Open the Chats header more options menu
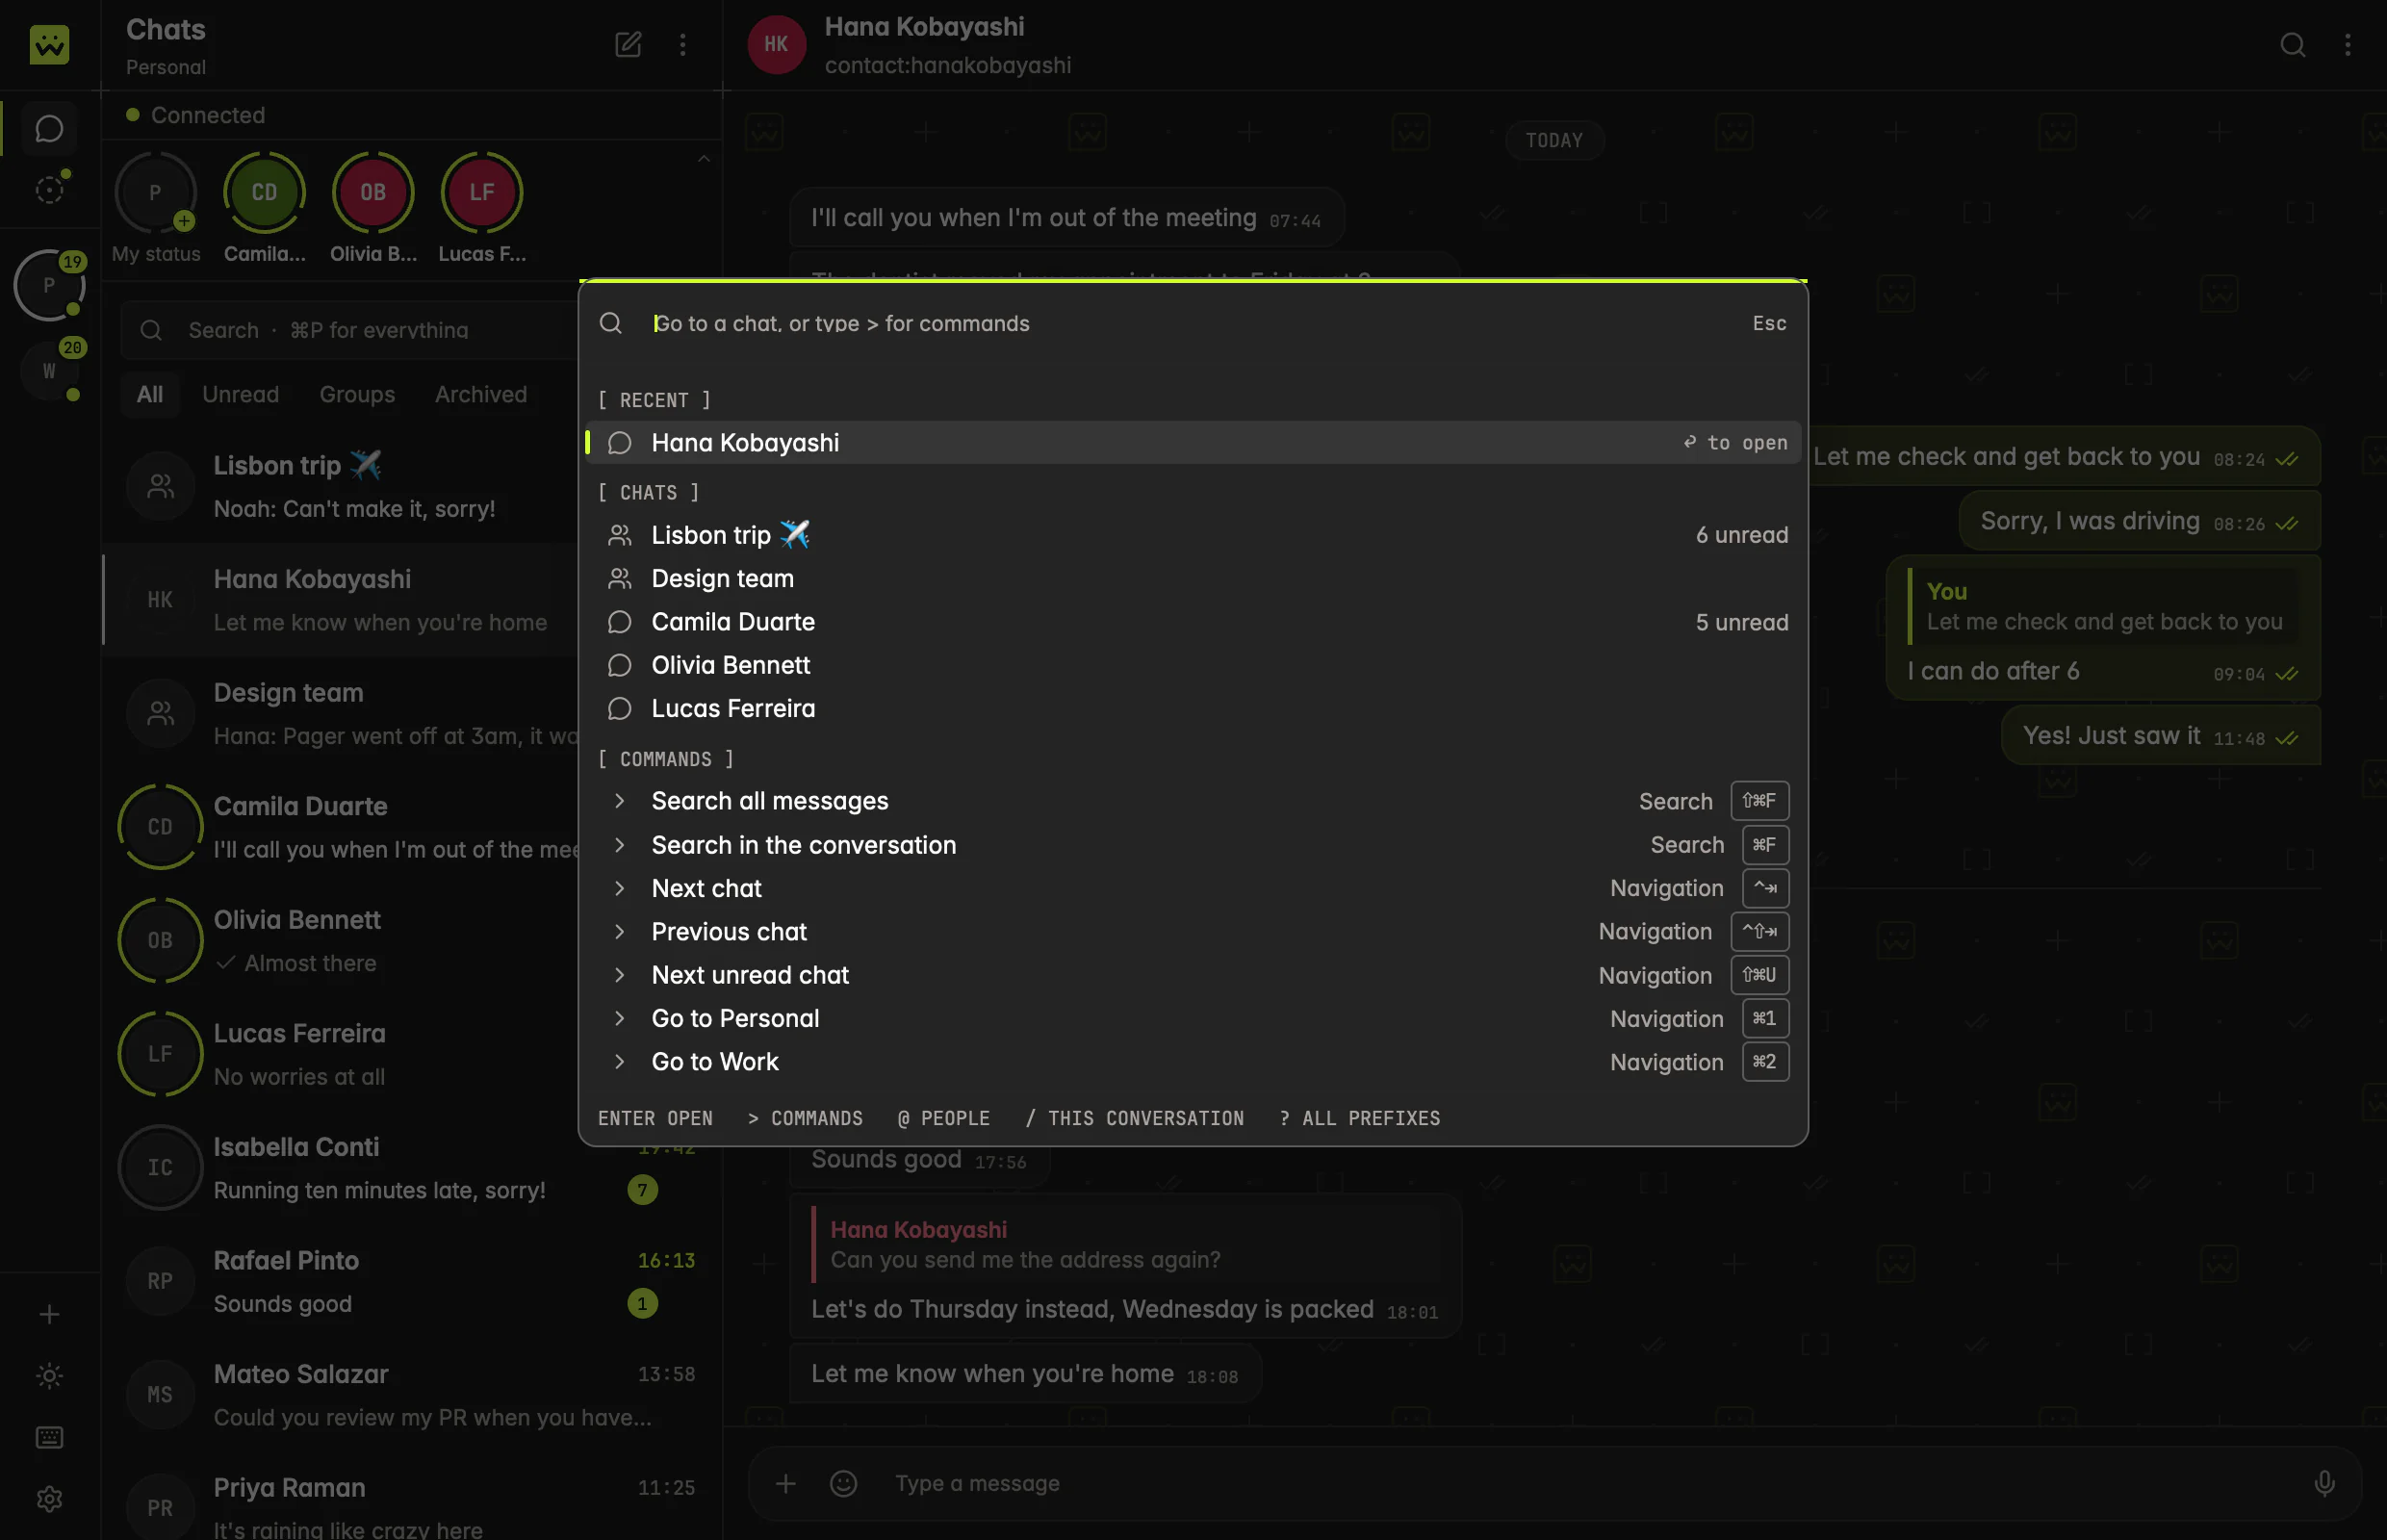The height and width of the screenshot is (1540, 2387). [x=683, y=44]
